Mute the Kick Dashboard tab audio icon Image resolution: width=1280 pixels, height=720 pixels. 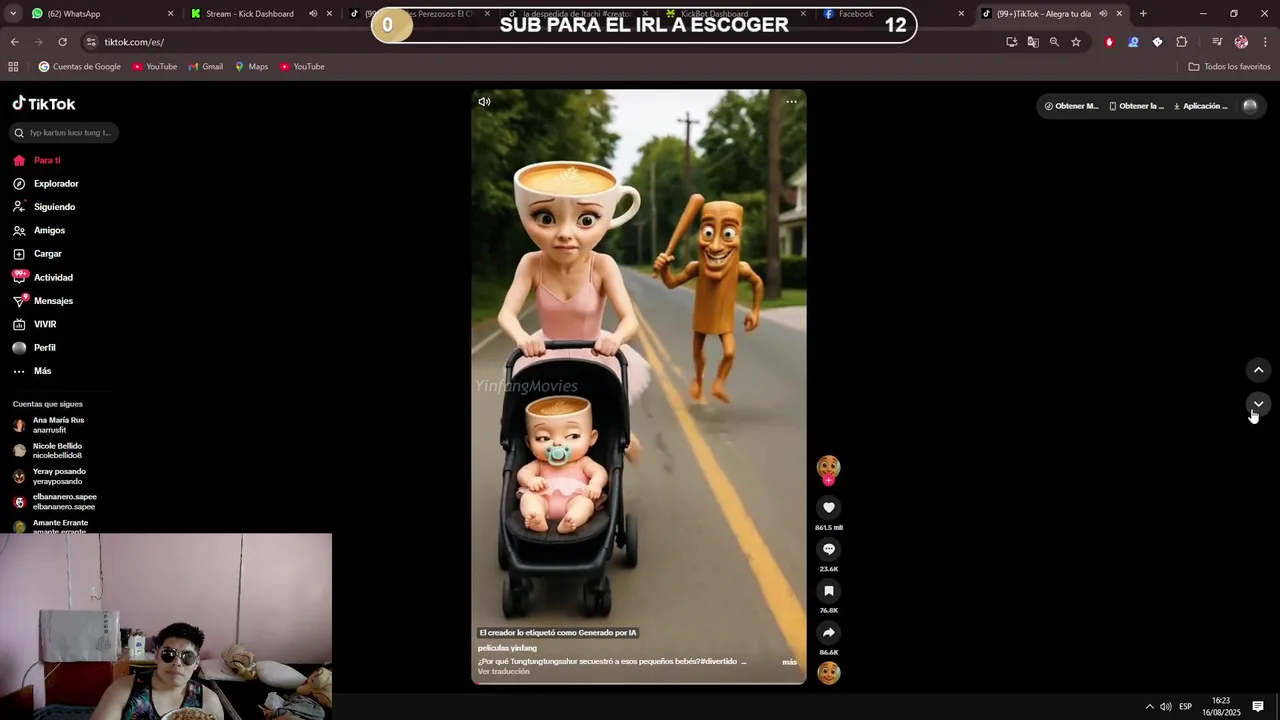[313, 14]
